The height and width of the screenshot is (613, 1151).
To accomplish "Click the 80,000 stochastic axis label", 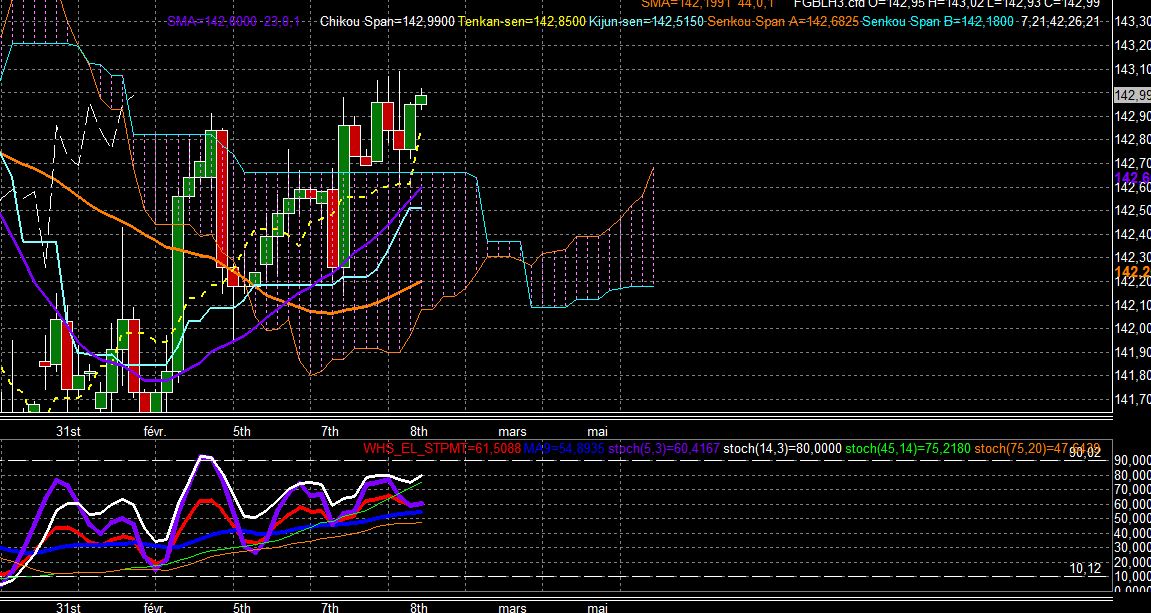I will (1133, 475).
